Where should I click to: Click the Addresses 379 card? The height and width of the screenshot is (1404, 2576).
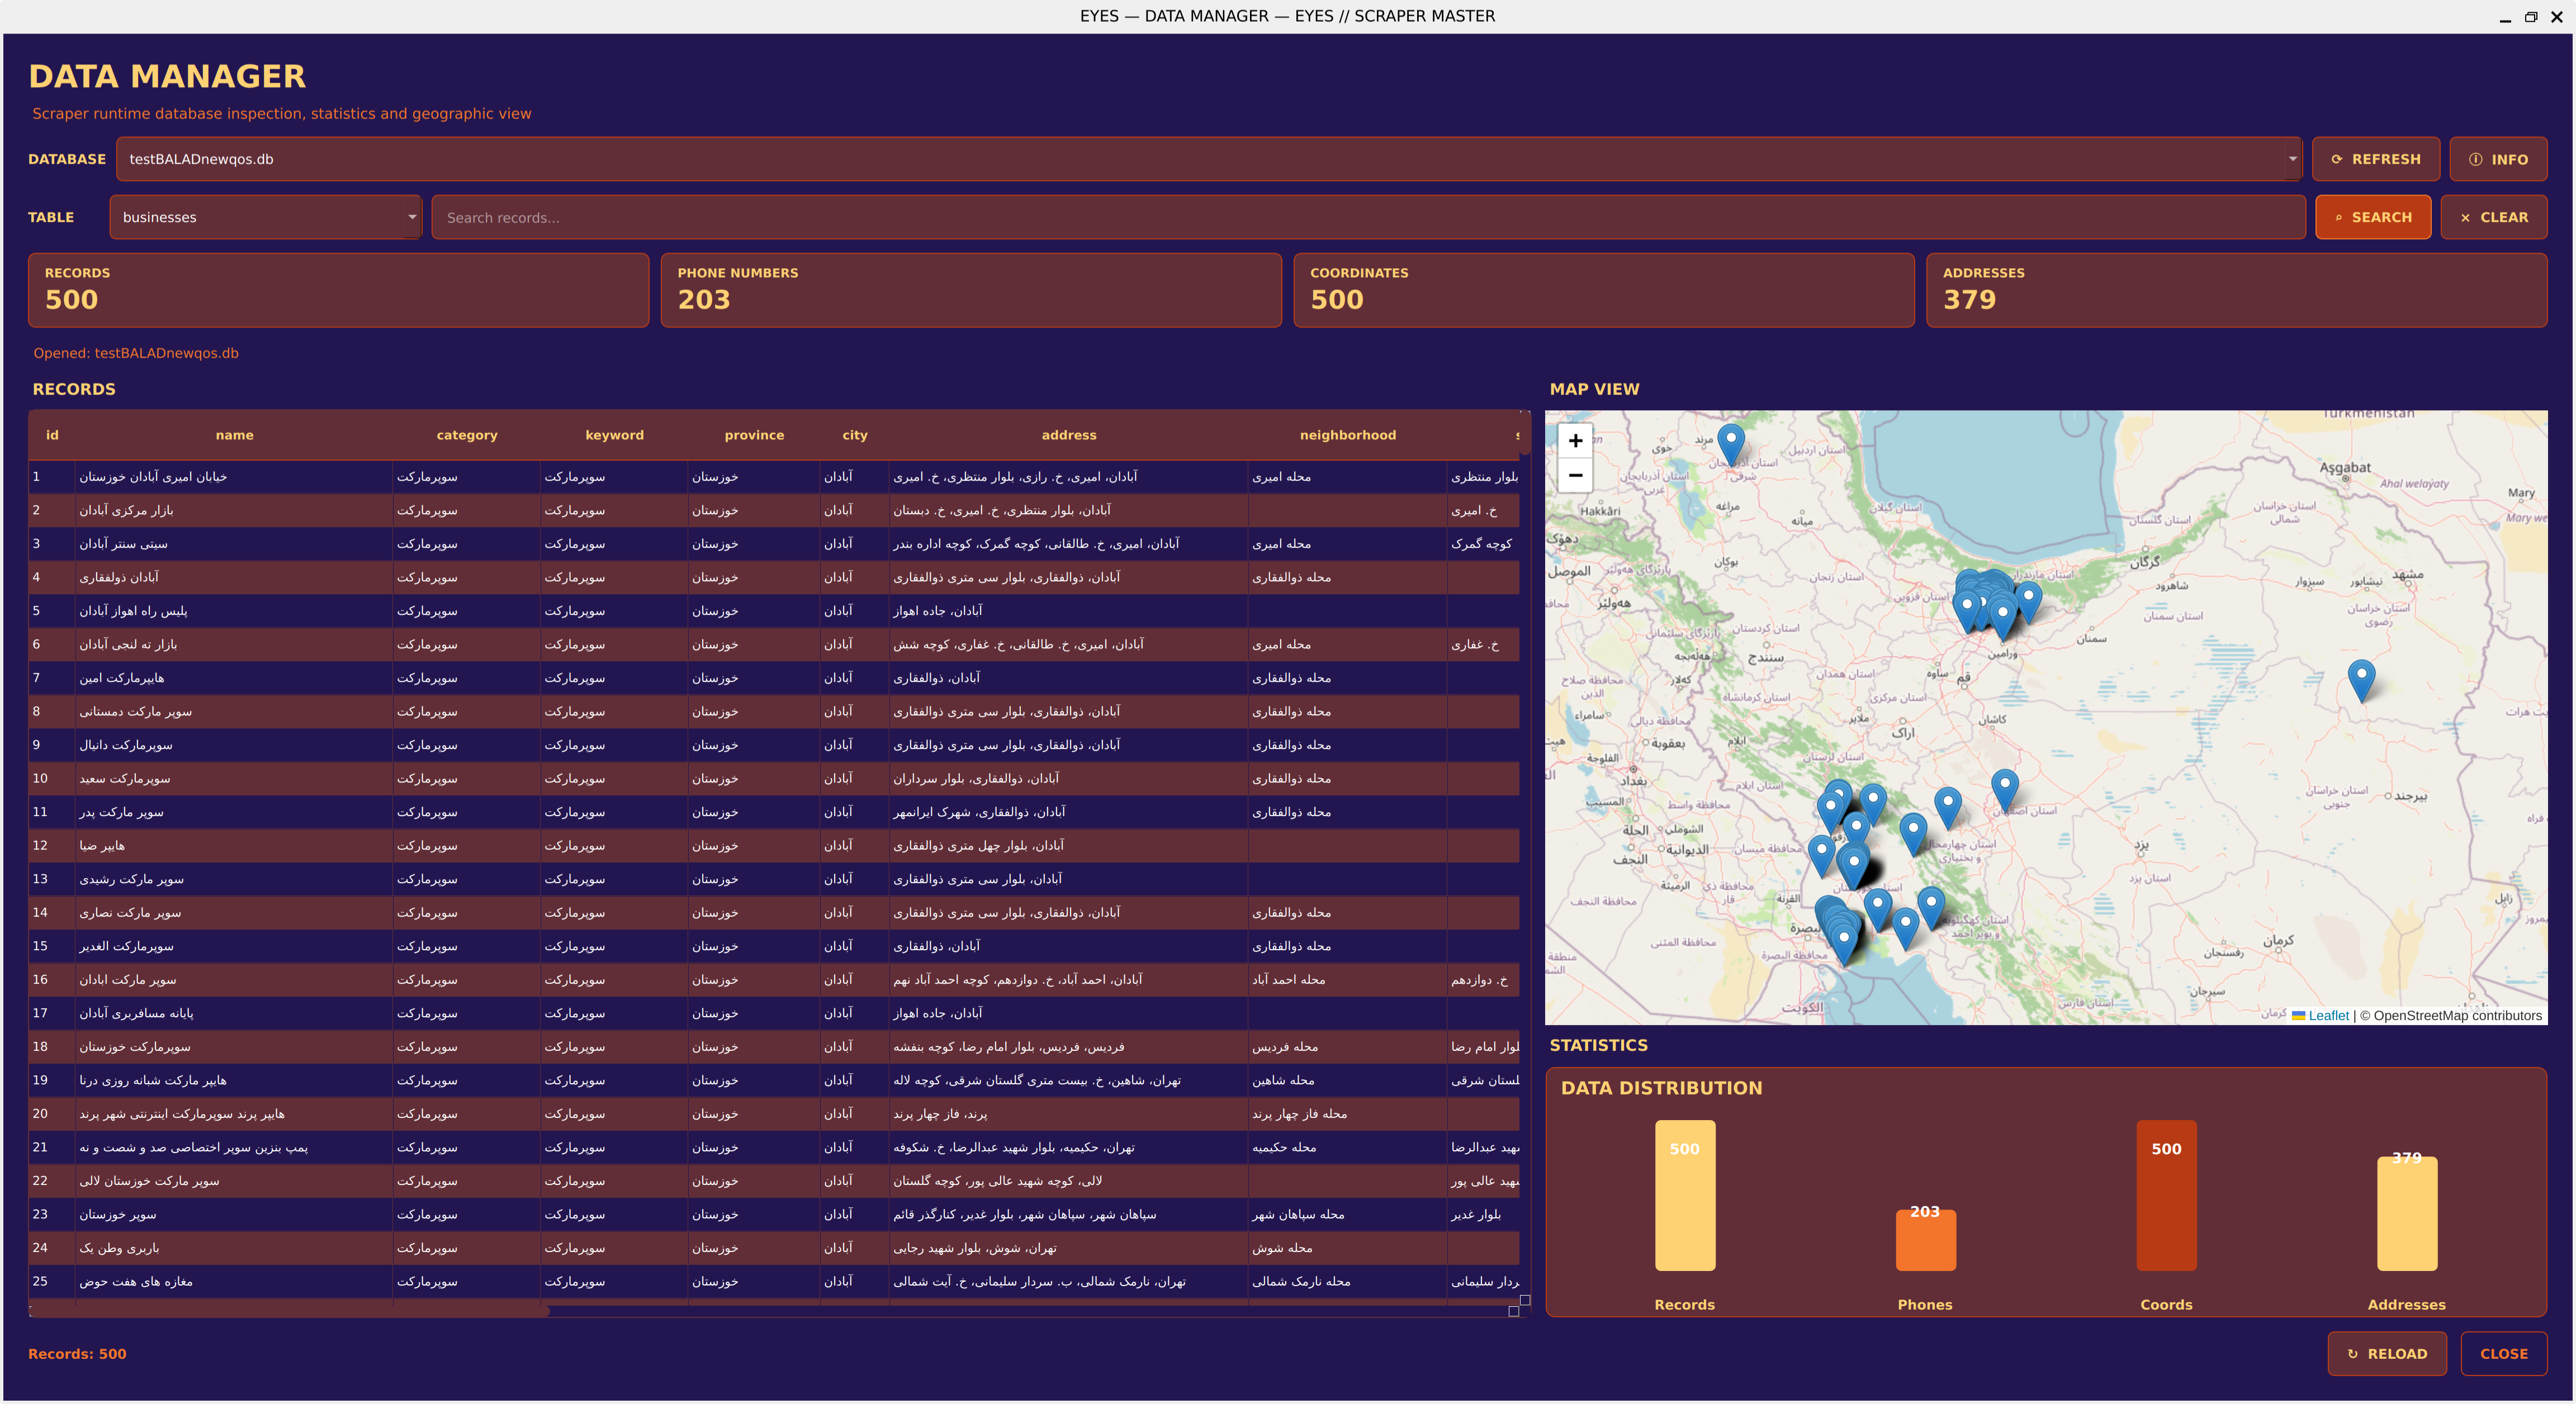[x=2236, y=290]
